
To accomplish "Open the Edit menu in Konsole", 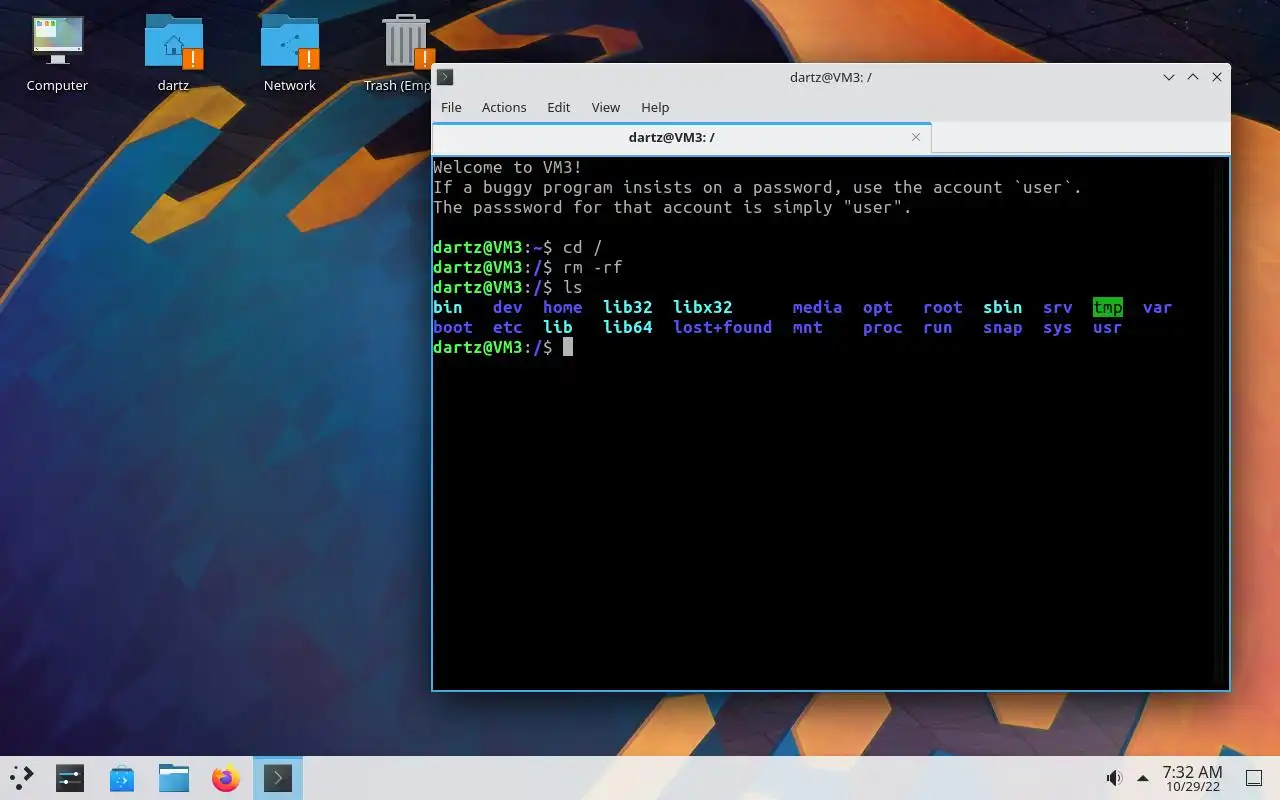I will [x=558, y=107].
